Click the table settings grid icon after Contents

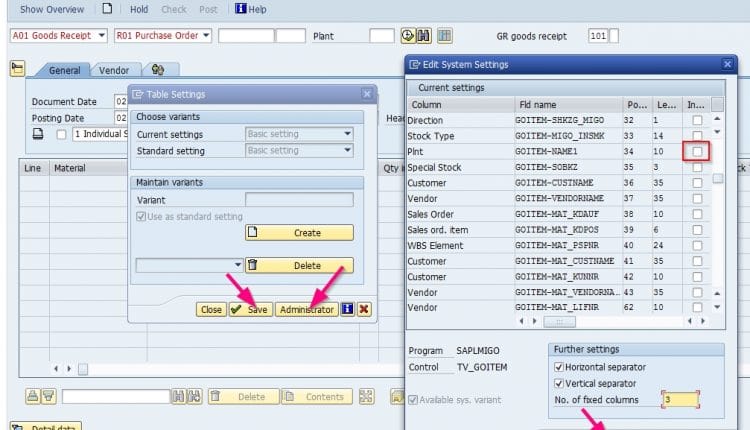coord(366,397)
